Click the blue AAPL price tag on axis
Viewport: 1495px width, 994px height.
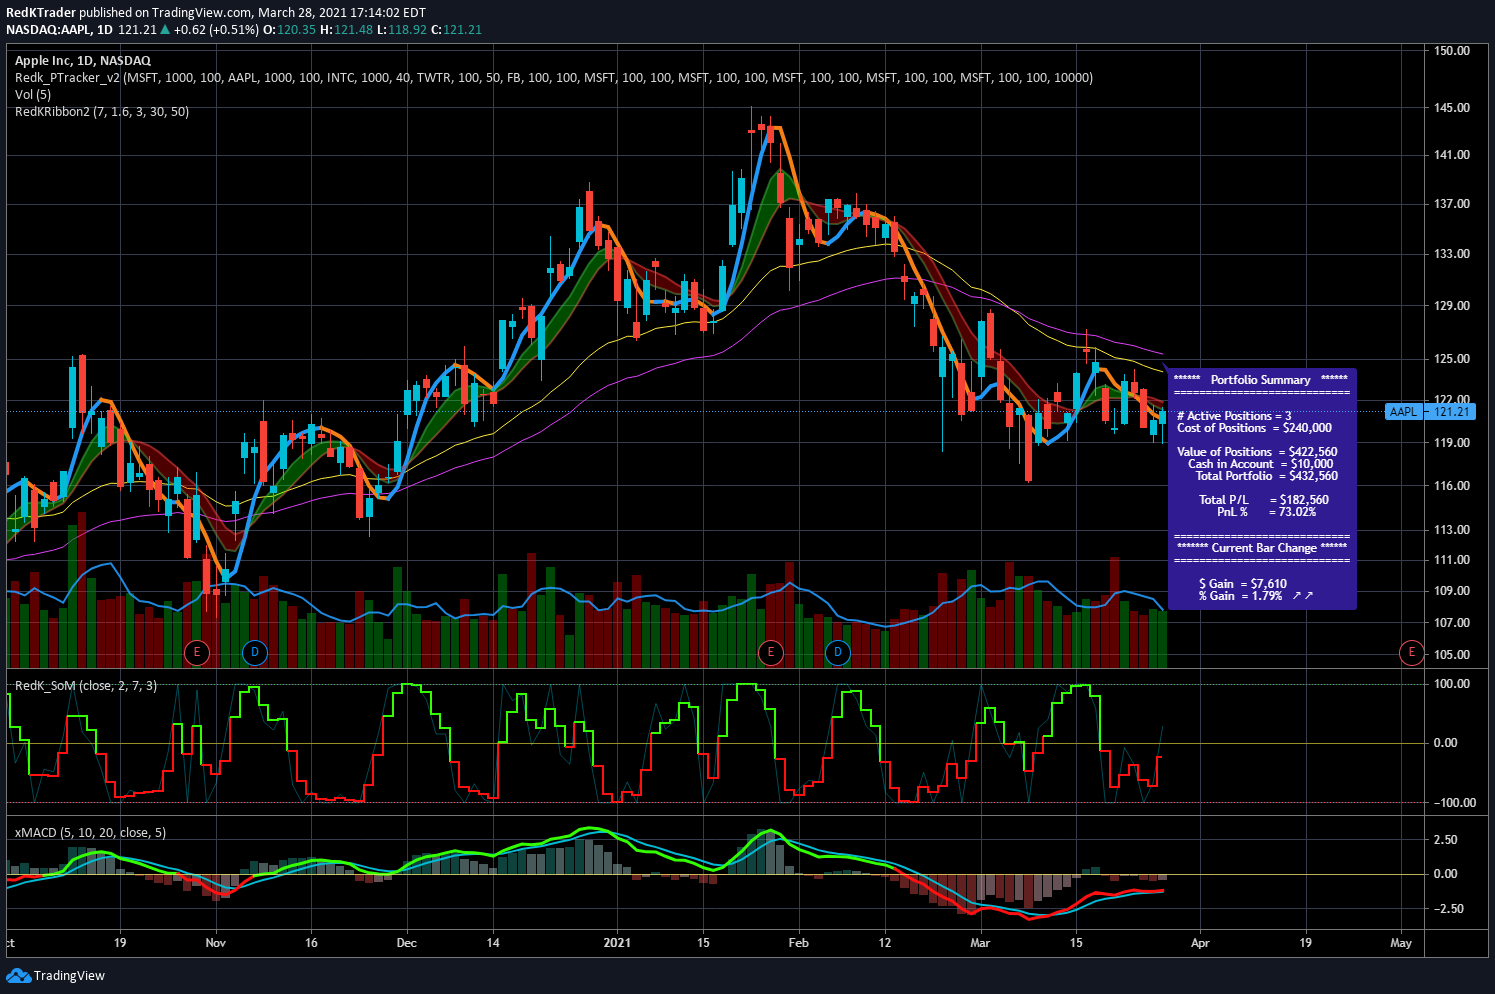point(1403,412)
